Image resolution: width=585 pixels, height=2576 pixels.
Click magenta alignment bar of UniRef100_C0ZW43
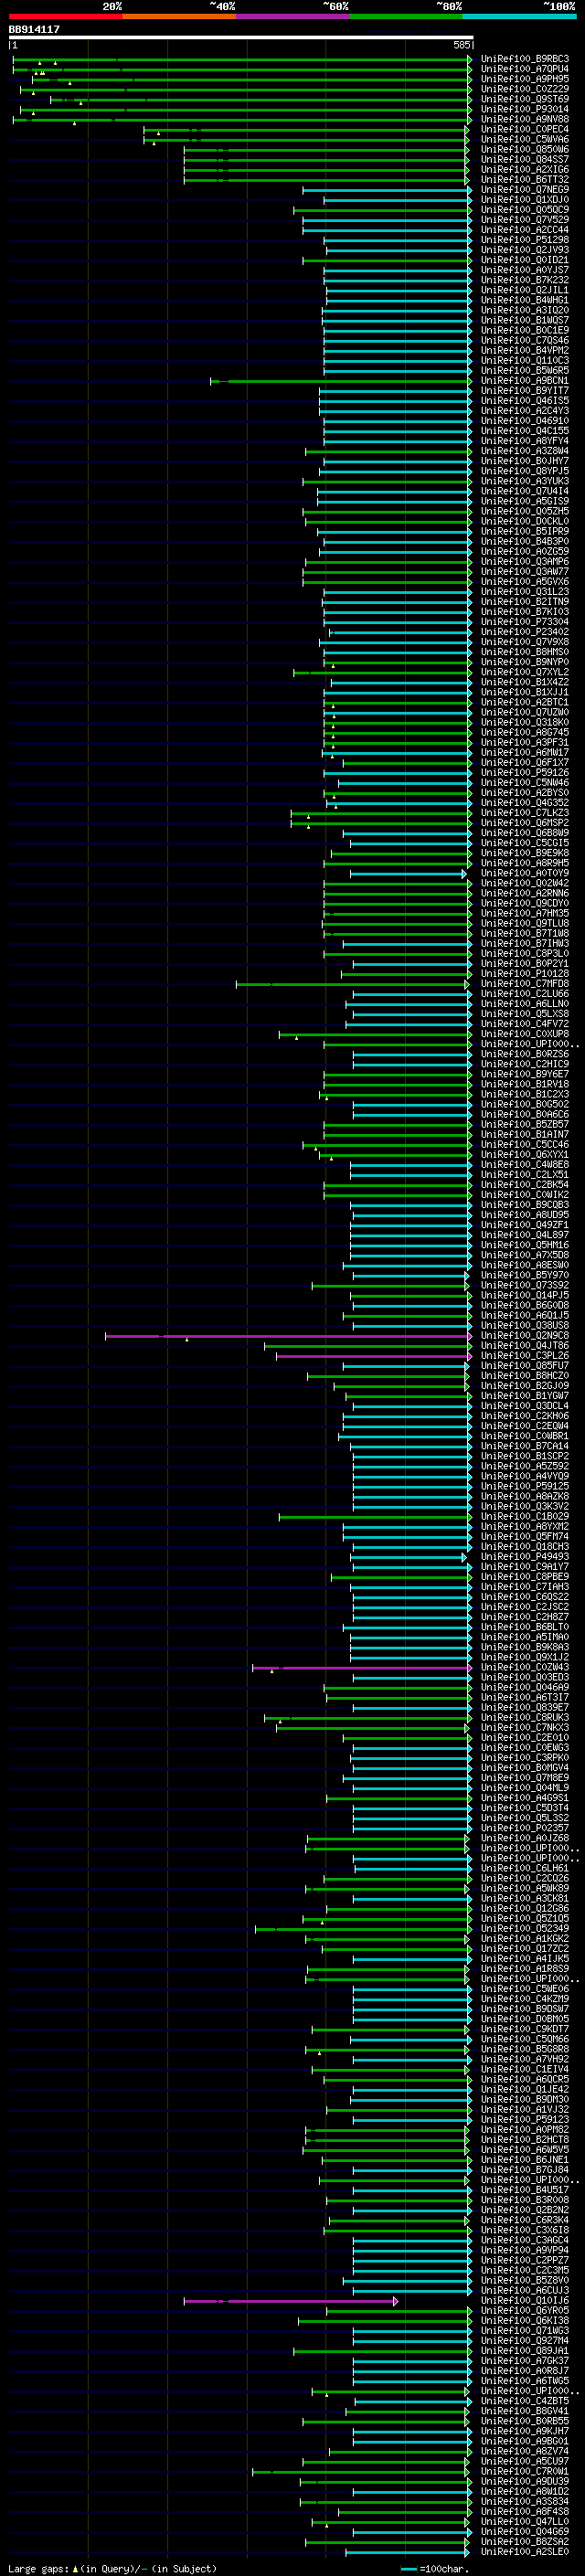coord(362,1668)
